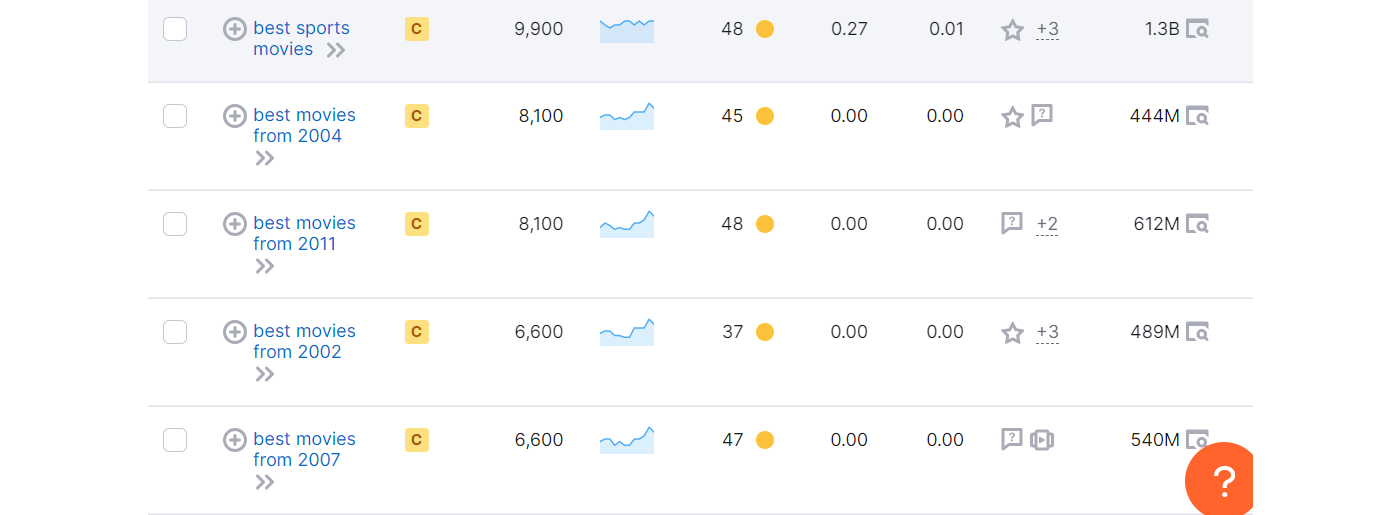
Task: Click intent badge 'C' for best sports movies
Action: pyautogui.click(x=417, y=29)
